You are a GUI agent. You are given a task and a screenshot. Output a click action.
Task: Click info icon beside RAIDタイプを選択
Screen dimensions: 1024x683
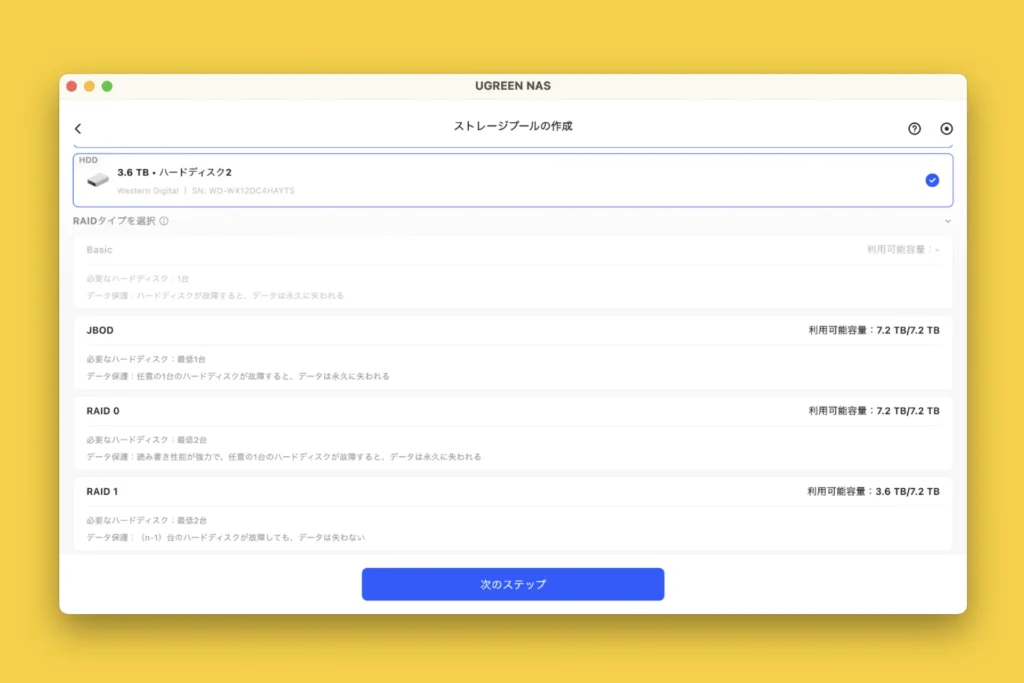coord(164,221)
